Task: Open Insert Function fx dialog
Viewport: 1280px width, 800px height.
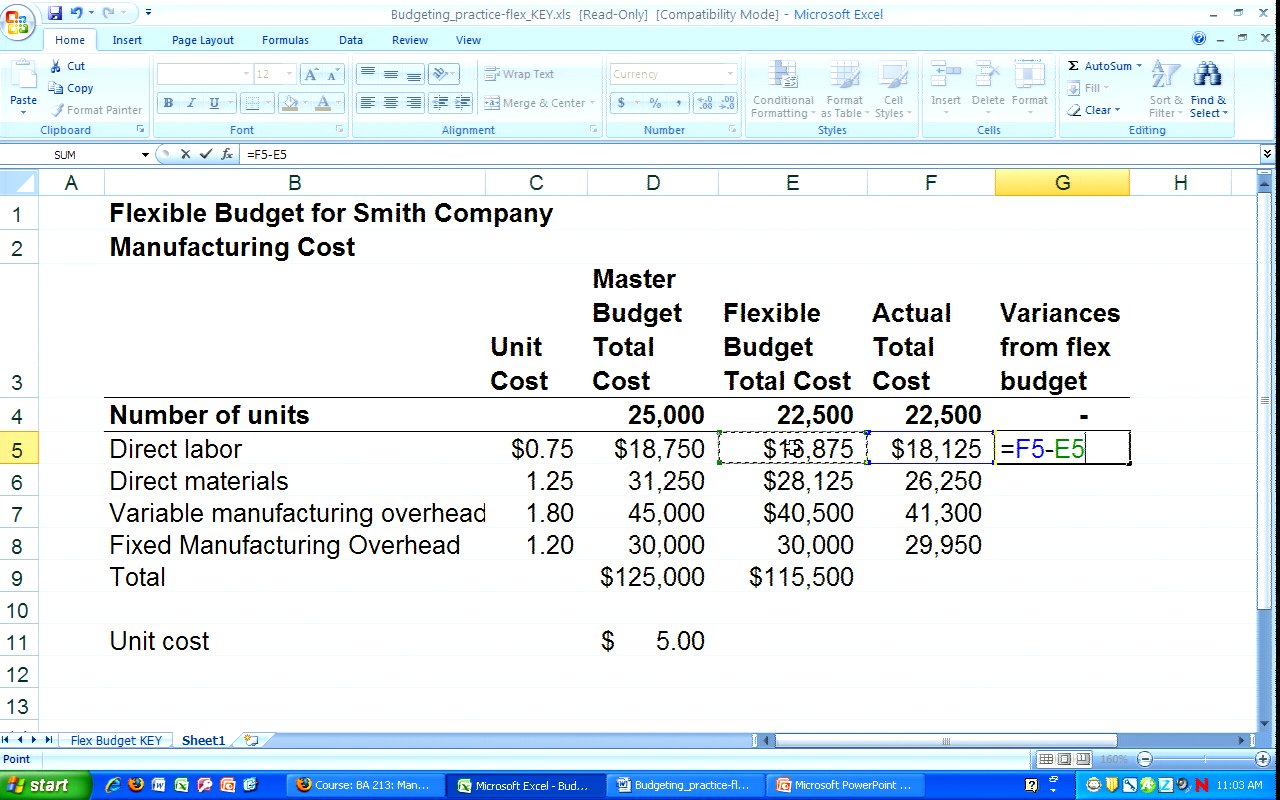Action: point(227,155)
